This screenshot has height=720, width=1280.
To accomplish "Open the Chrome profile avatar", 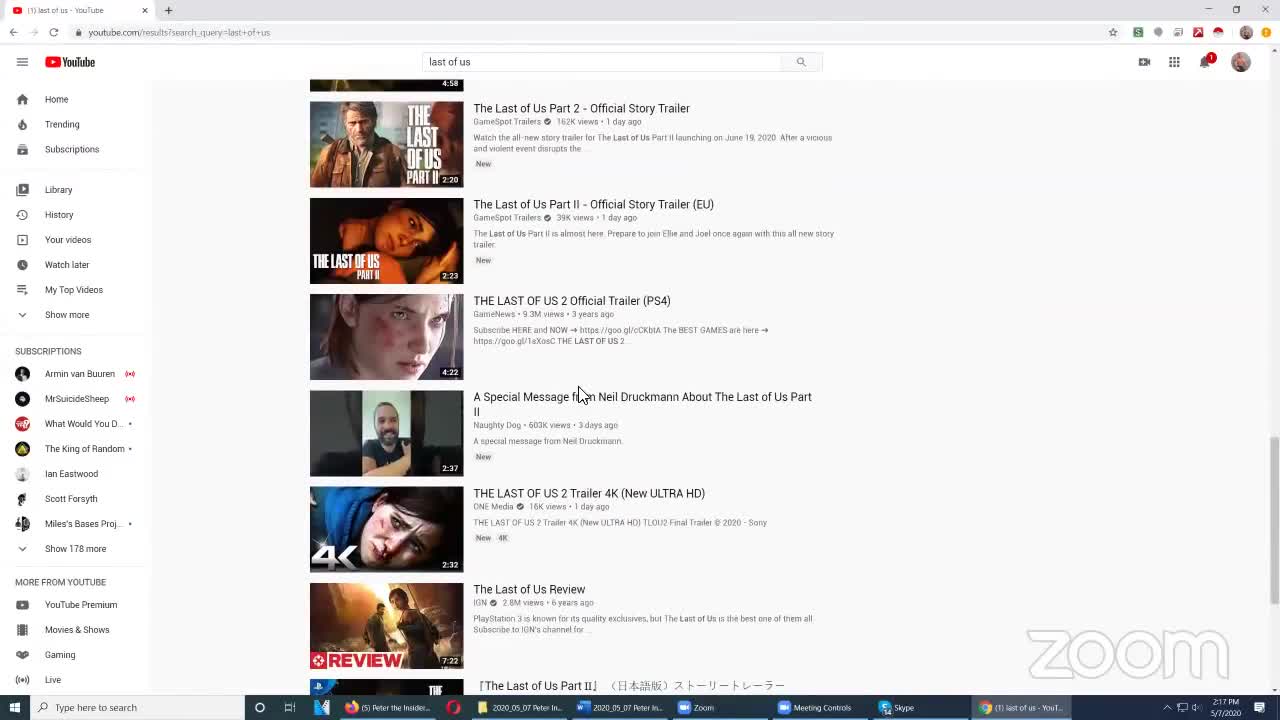I will pyautogui.click(x=1246, y=32).
